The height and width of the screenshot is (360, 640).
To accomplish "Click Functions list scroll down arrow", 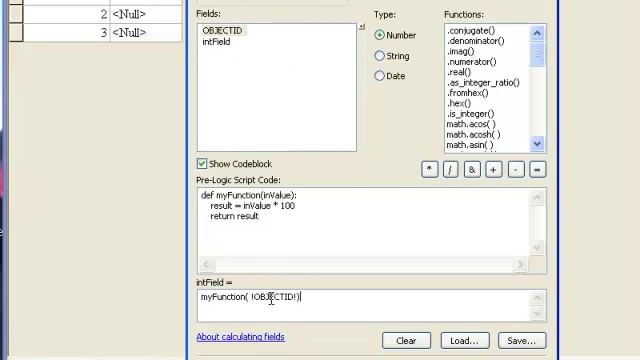I will [537, 144].
